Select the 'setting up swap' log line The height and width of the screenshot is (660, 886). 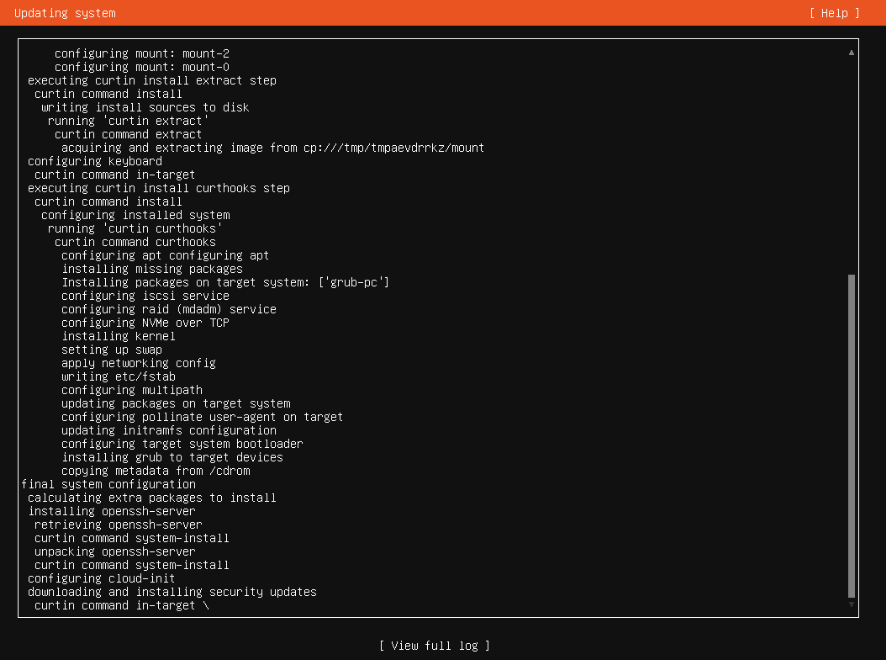111,350
